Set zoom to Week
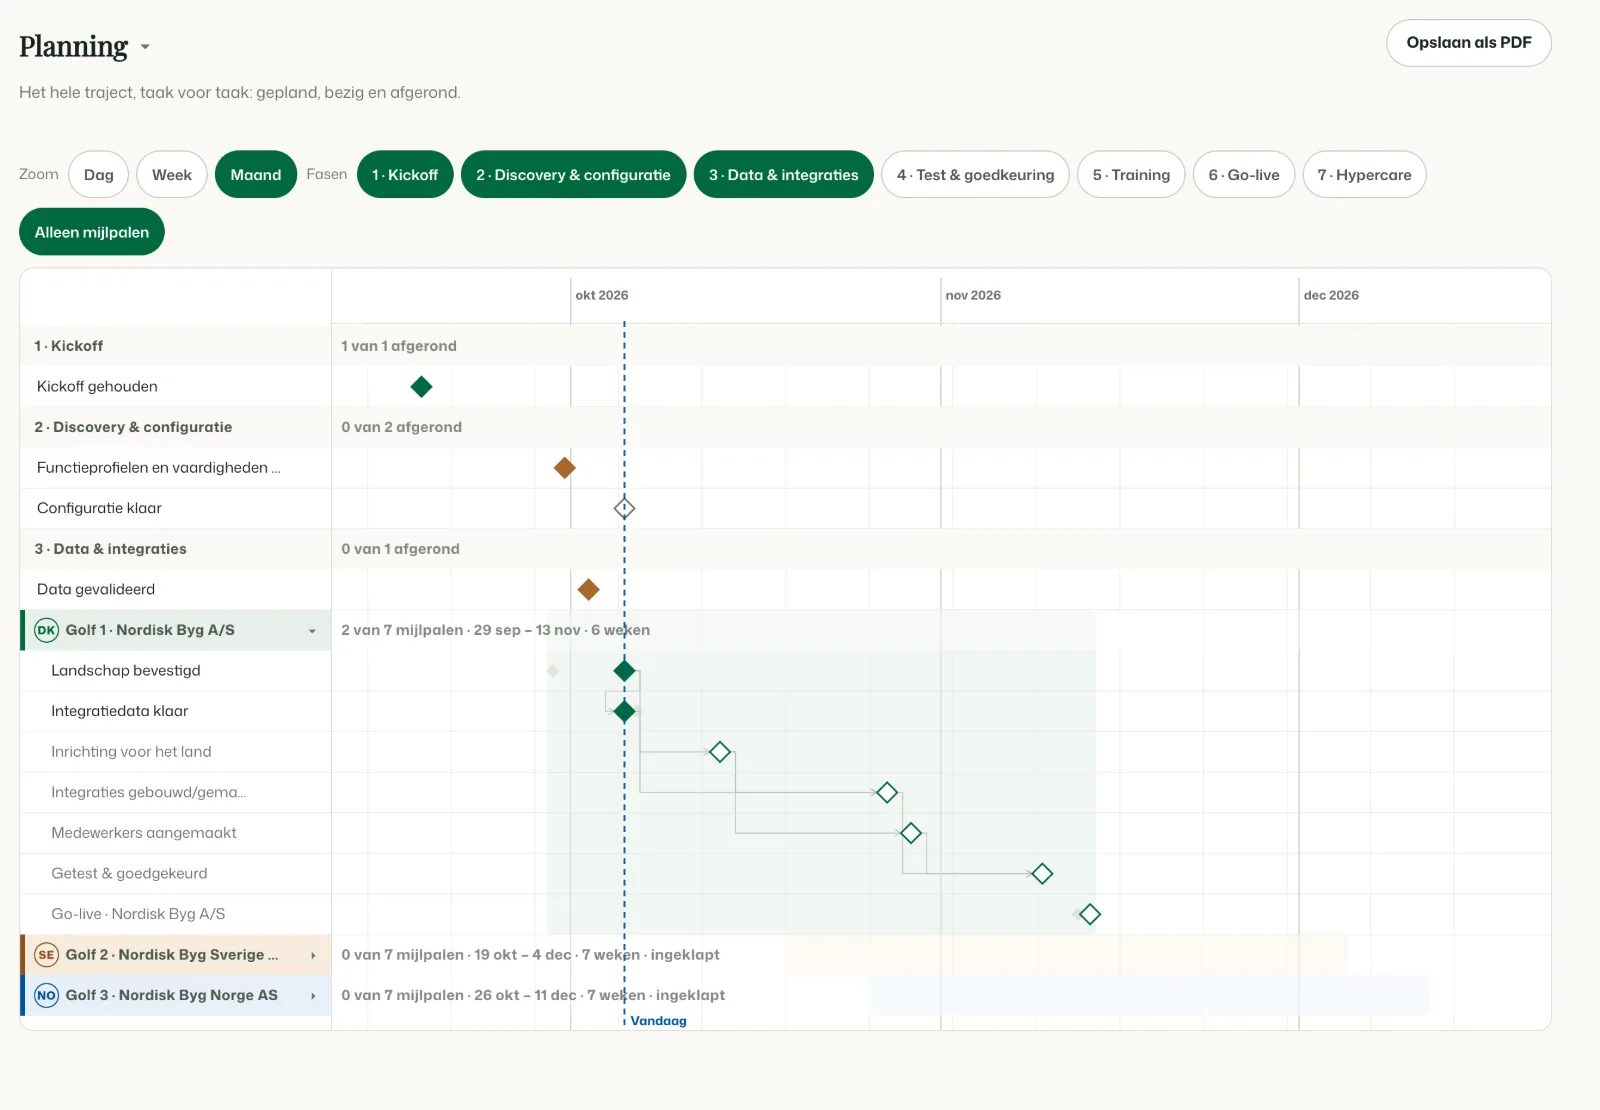 [x=172, y=174]
